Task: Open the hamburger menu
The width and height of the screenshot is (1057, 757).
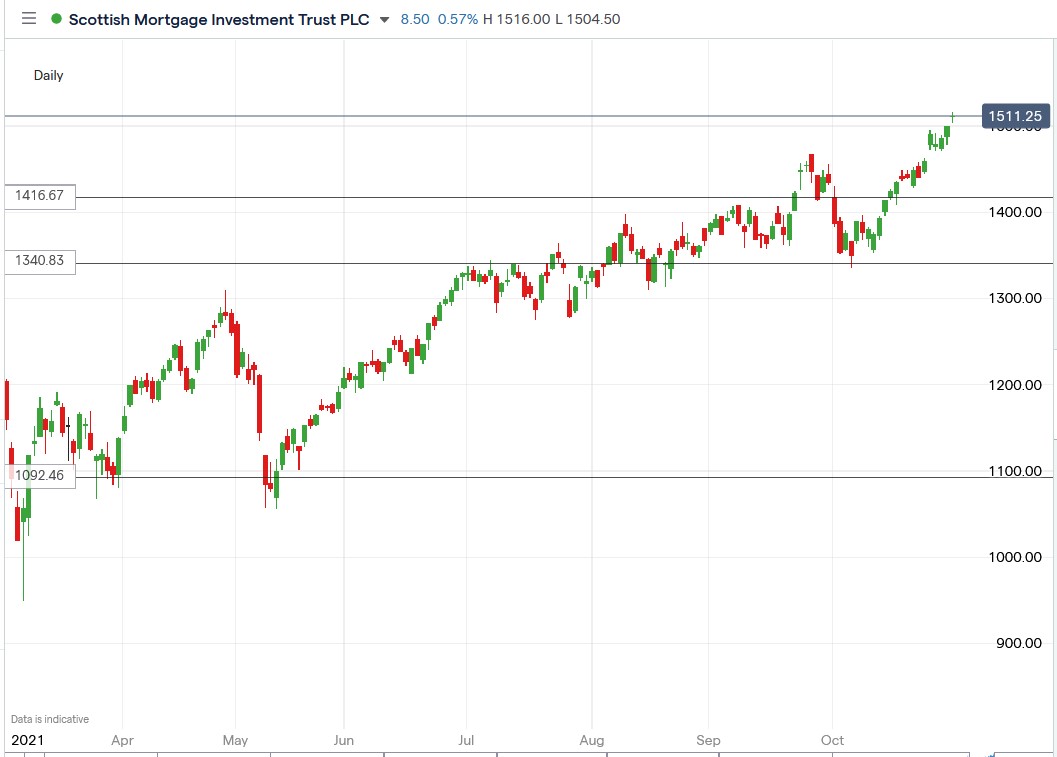Action: pyautogui.click(x=28, y=19)
